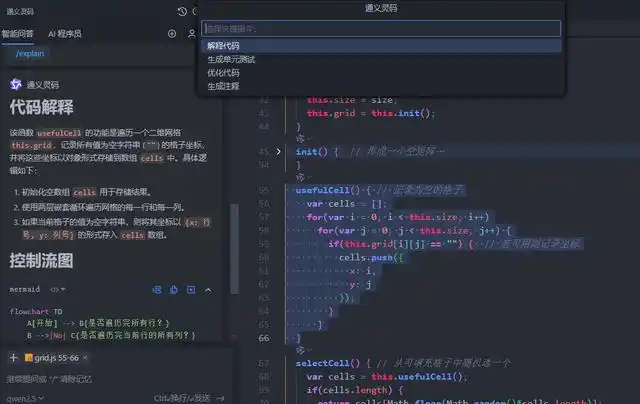This screenshot has width=640, height=404.
Task: Copy the mermaid code block
Action: point(173,290)
